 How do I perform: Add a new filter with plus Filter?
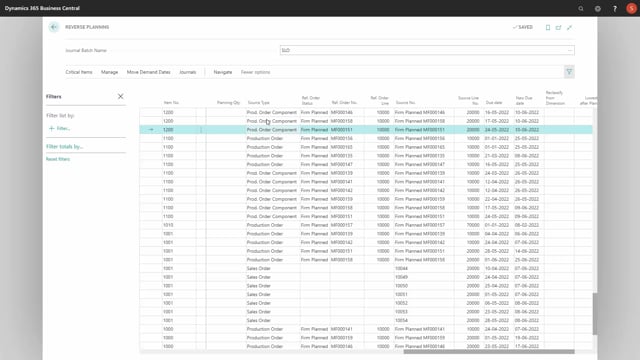tap(60, 128)
